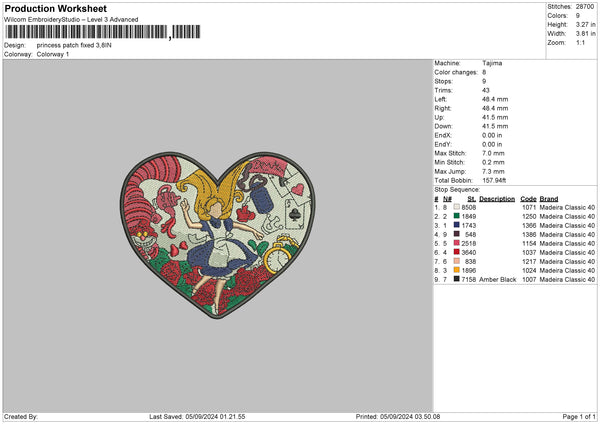The height and width of the screenshot is (424, 600).
Task: Click the barcode below the worksheet title
Action: [103, 32]
